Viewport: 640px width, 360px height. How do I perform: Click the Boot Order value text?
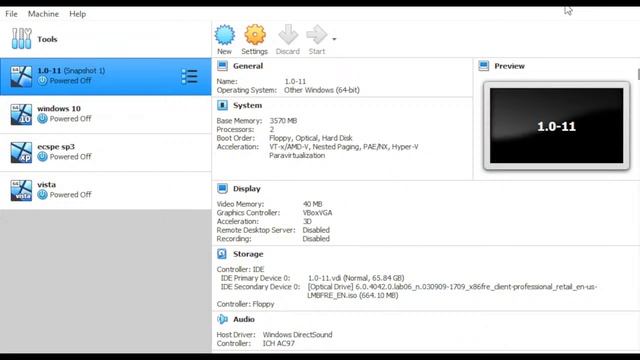(x=311, y=138)
